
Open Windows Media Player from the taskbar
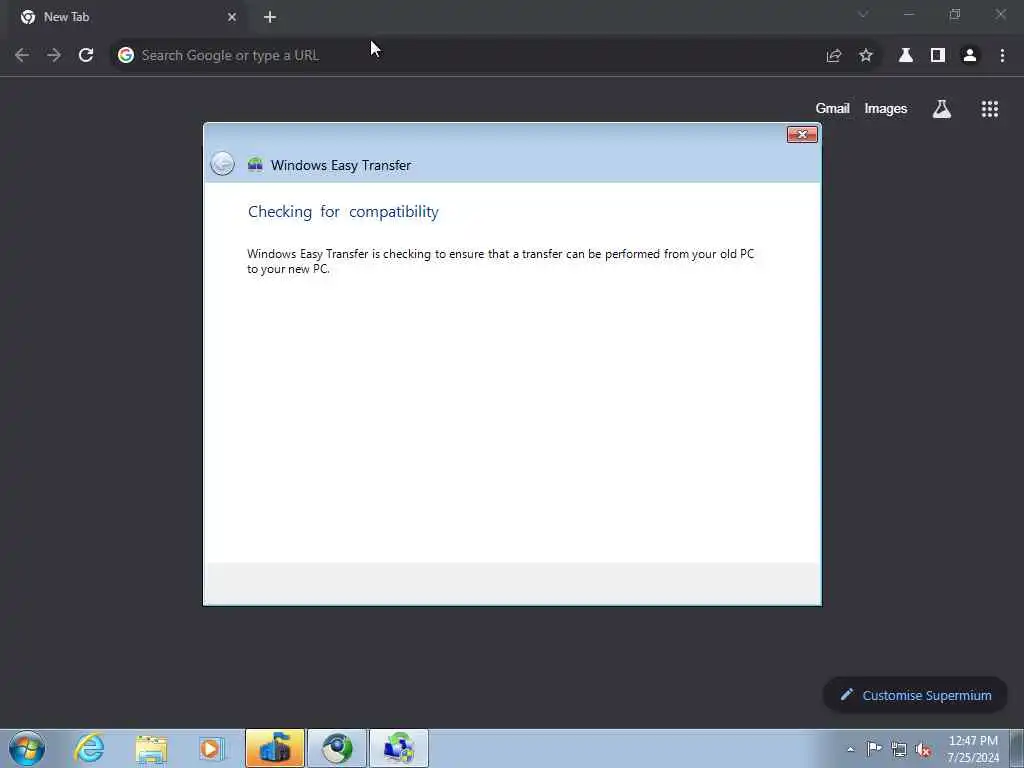[x=212, y=749]
